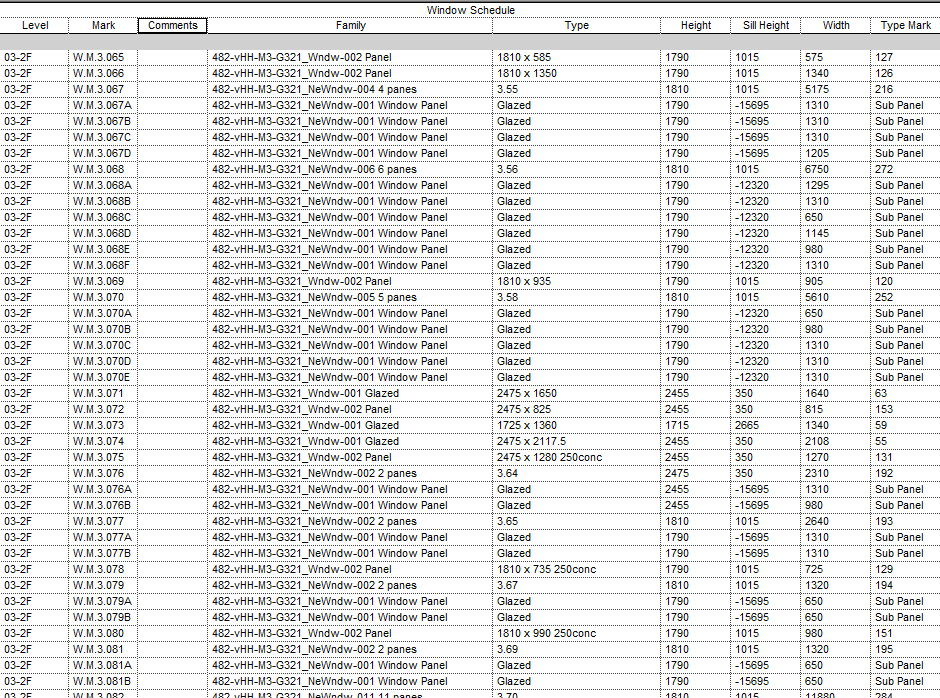Select the Comments column header
940x698 pixels.
[173, 25]
